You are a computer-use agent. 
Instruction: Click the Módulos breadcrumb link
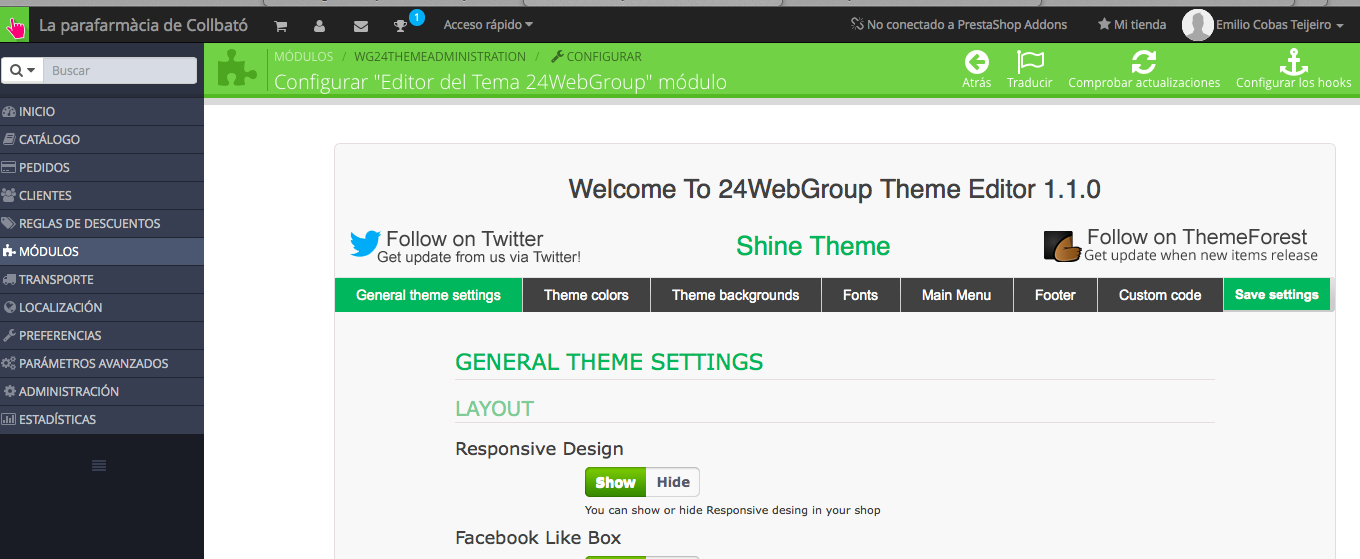tap(304, 57)
